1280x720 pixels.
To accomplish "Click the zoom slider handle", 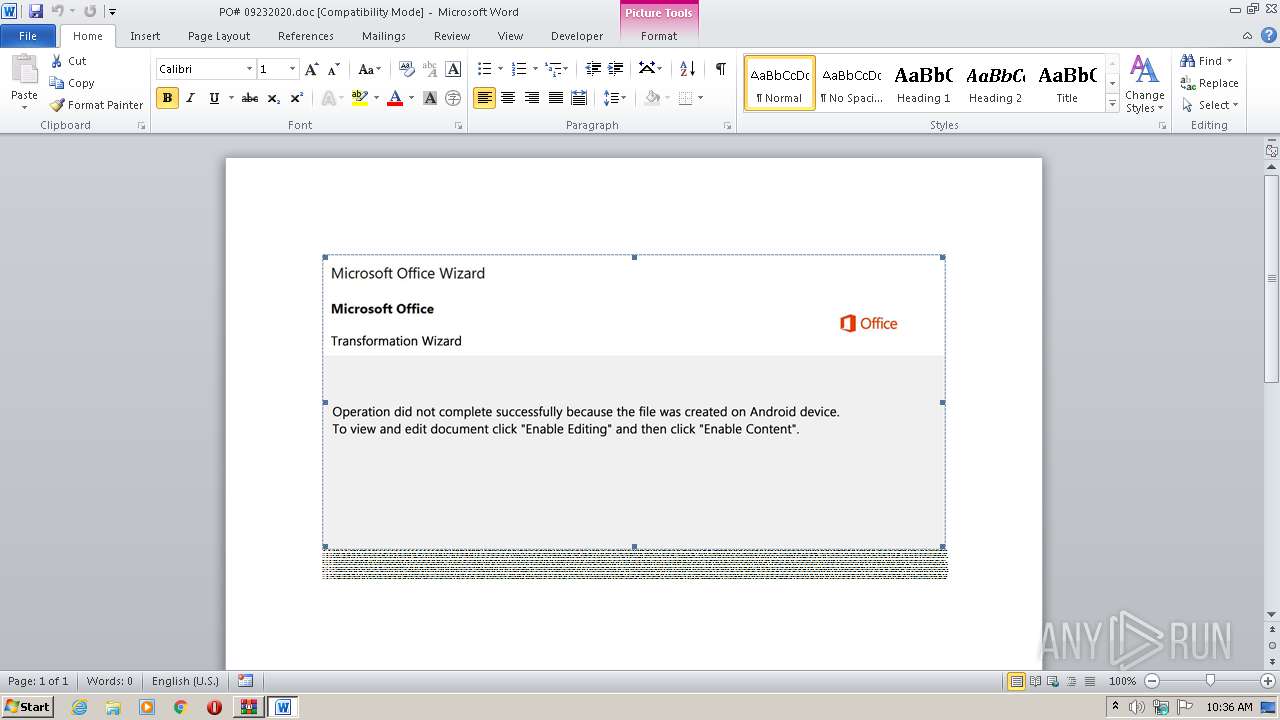I will [1210, 681].
